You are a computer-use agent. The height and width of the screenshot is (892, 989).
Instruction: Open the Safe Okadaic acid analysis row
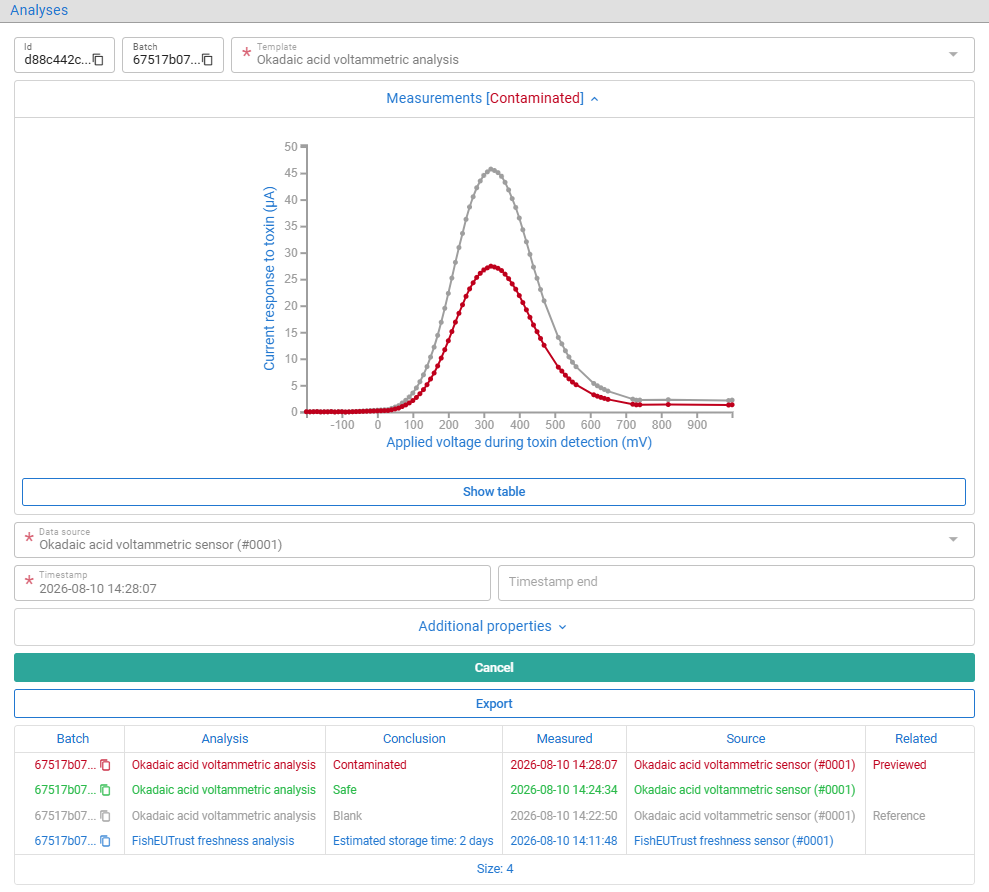pos(223,790)
